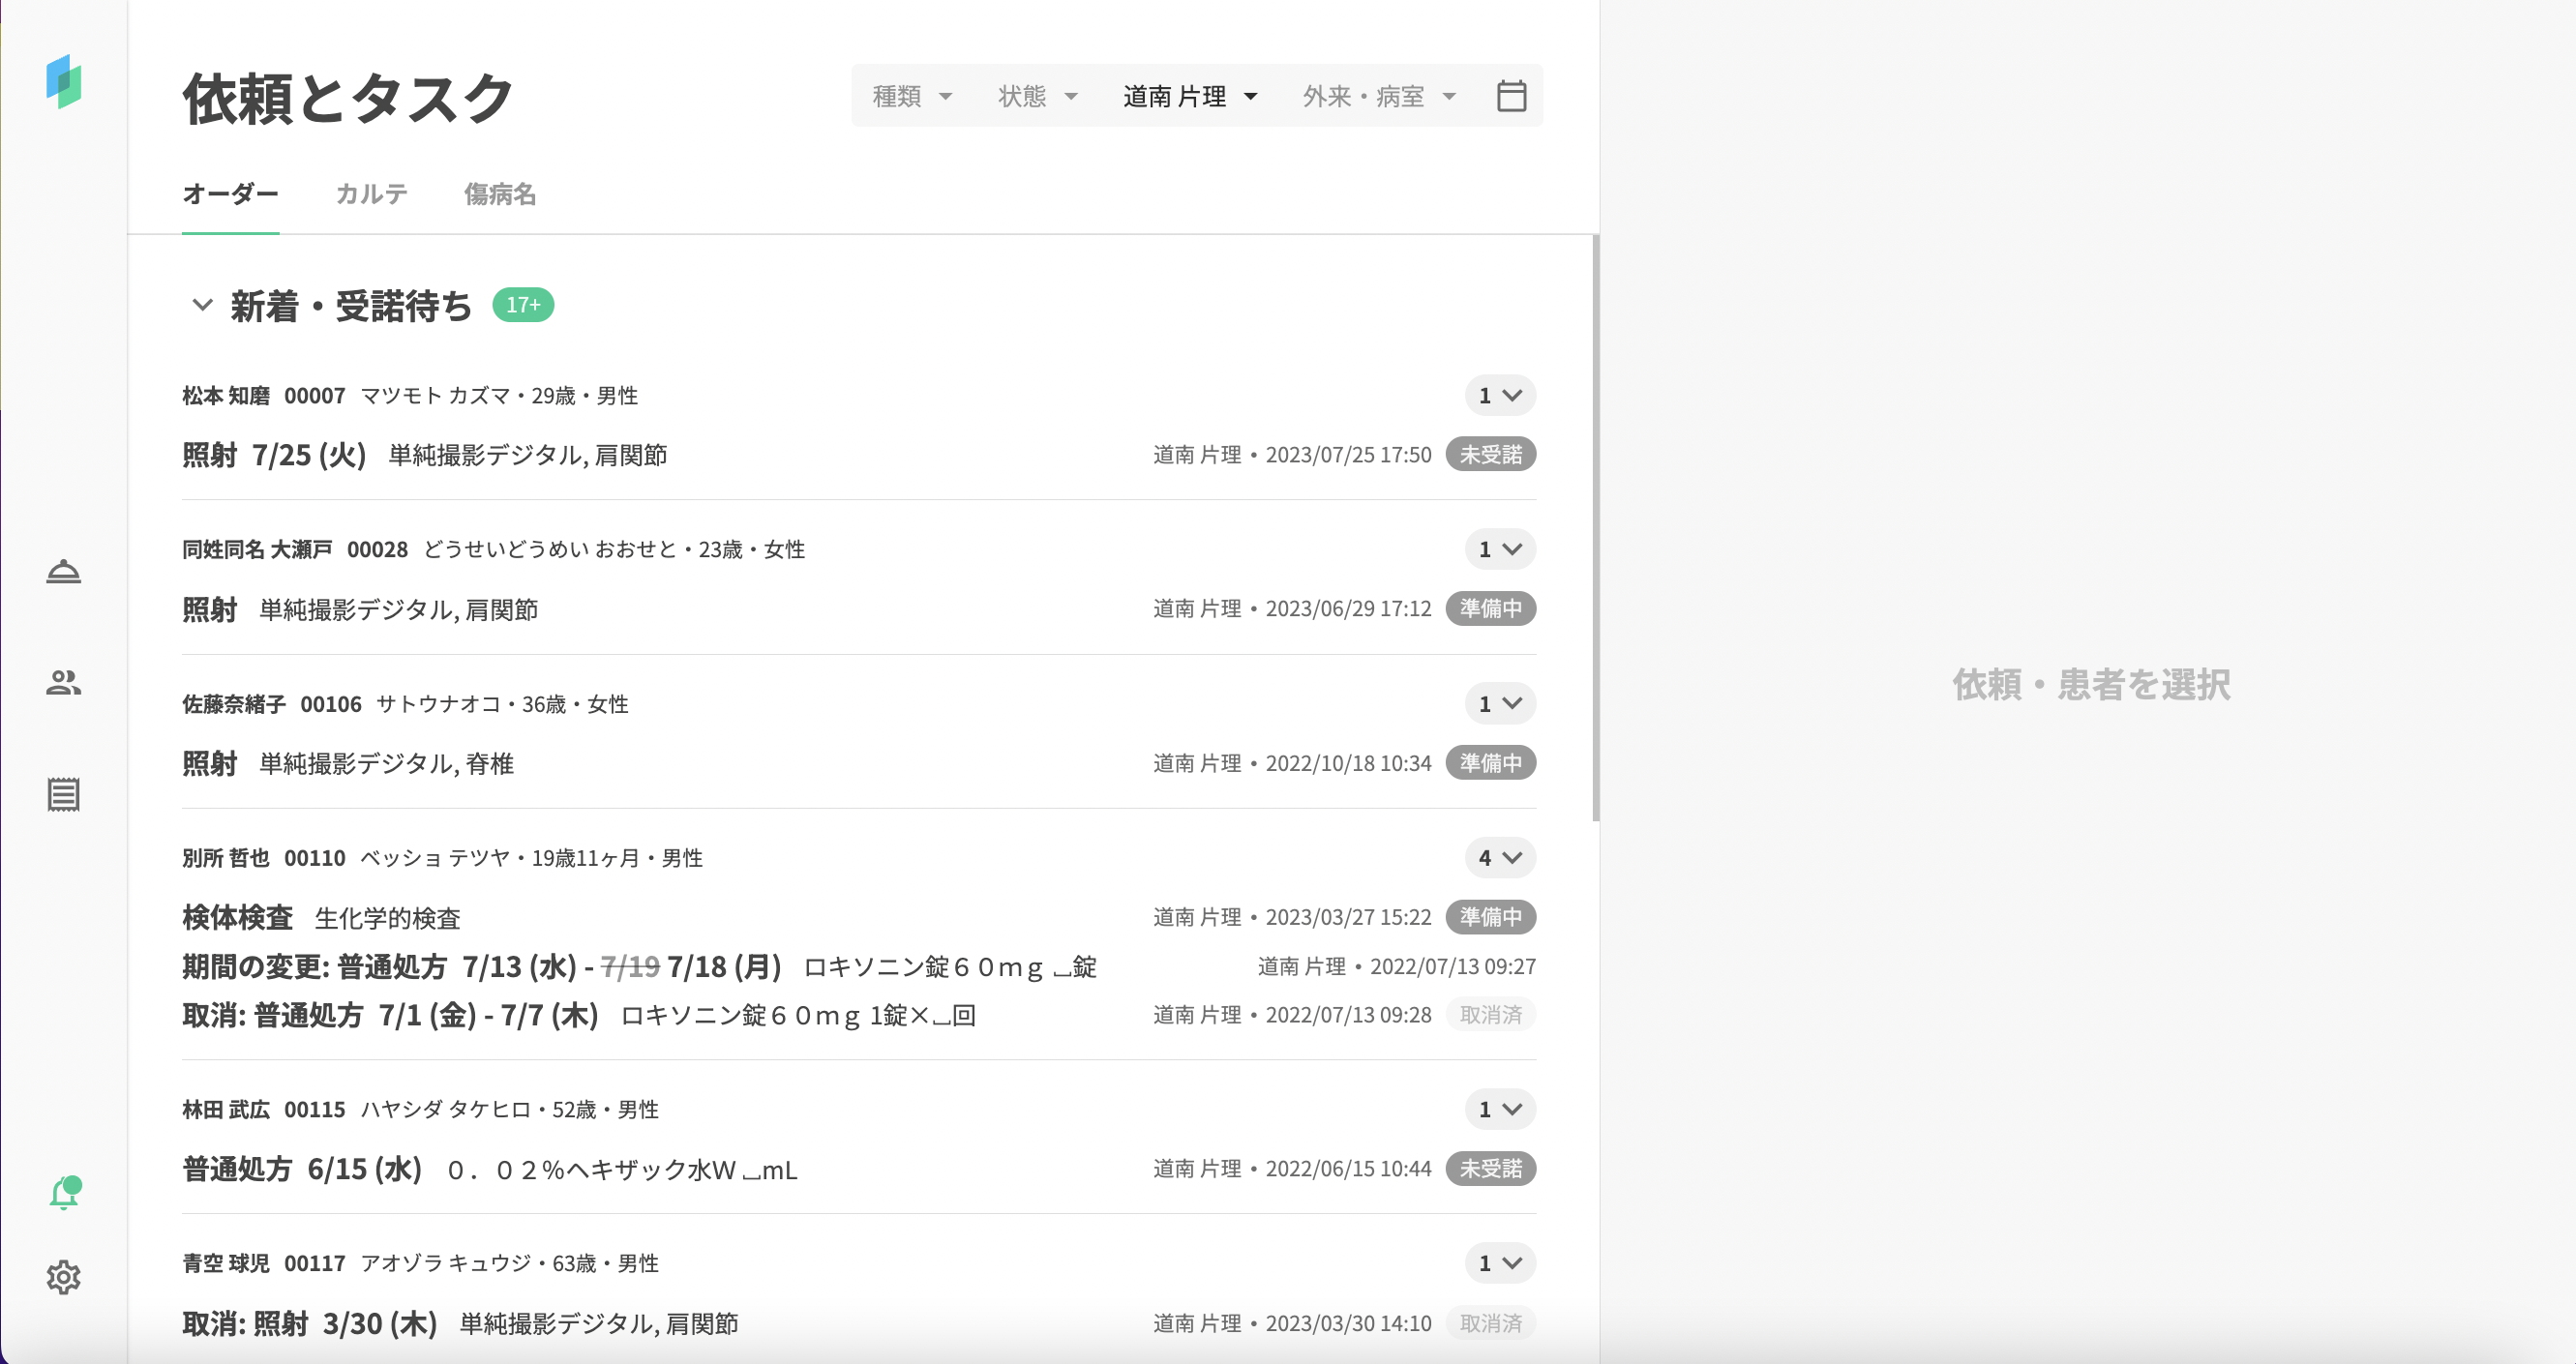Switch to the カルテ tab
Viewport: 2576px width, 1364px height.
coord(371,194)
